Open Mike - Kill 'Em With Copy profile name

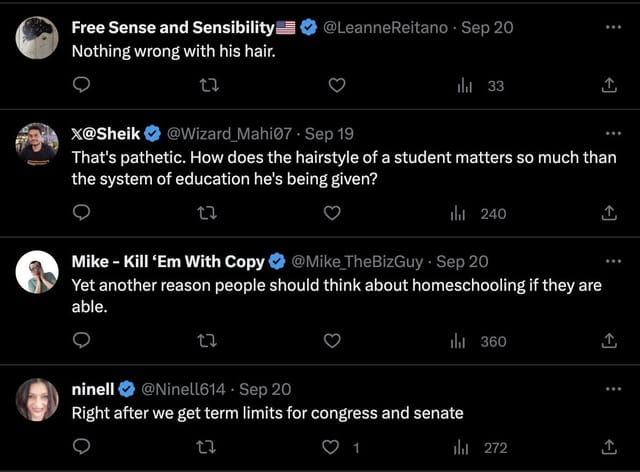click(168, 262)
